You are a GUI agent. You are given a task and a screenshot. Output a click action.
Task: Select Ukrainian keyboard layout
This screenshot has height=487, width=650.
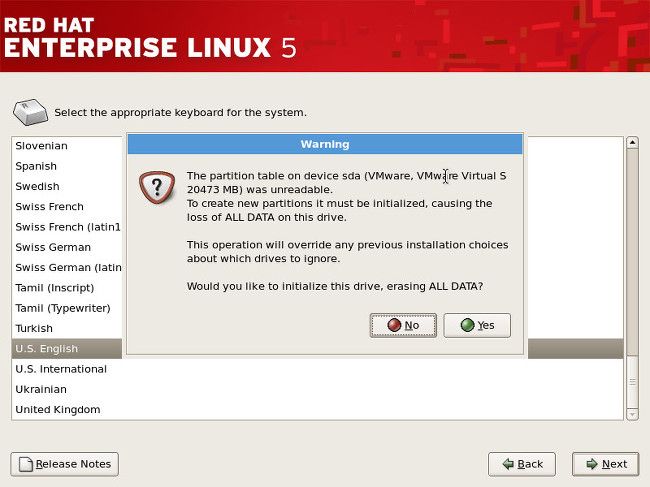(x=318, y=390)
